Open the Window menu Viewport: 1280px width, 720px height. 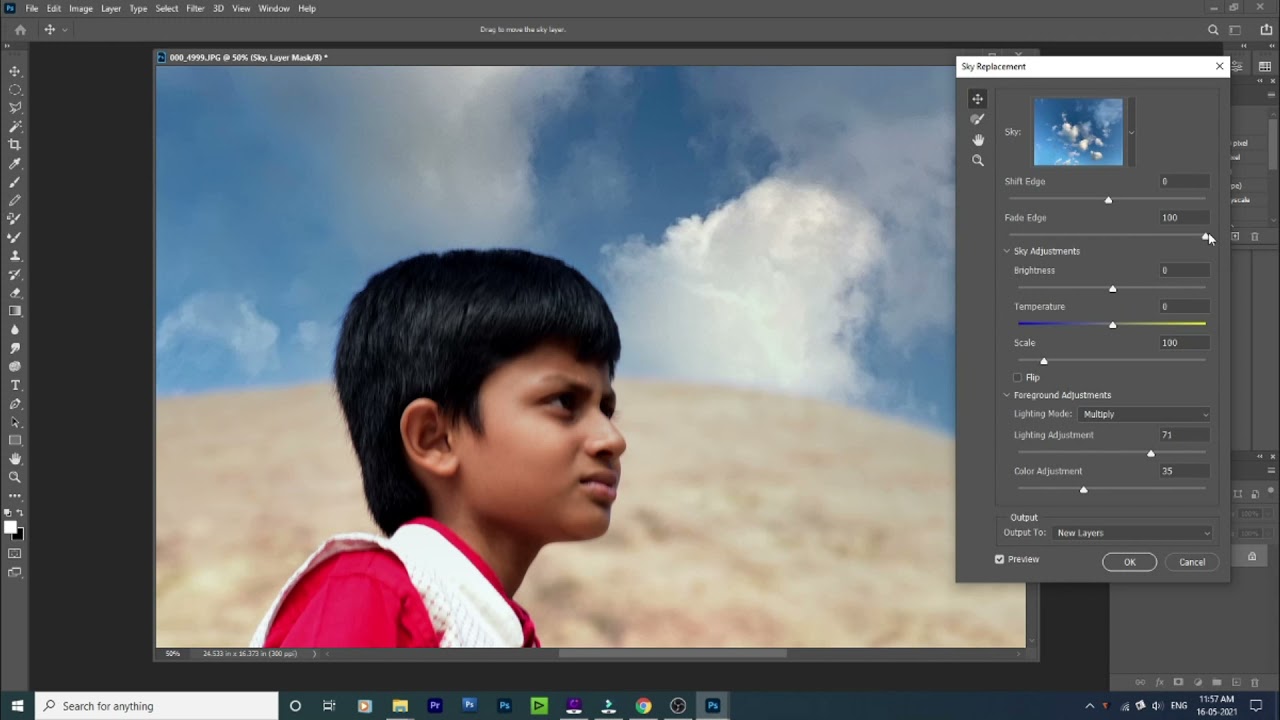point(274,8)
